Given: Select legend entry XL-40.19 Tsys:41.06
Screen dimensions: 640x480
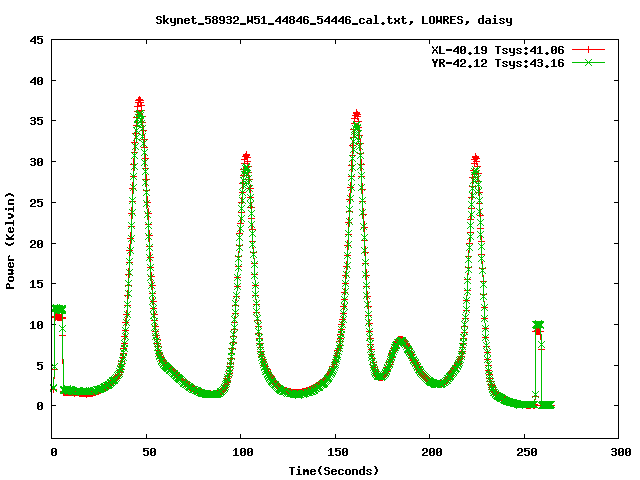Looking at the screenshot, I should pos(498,50).
